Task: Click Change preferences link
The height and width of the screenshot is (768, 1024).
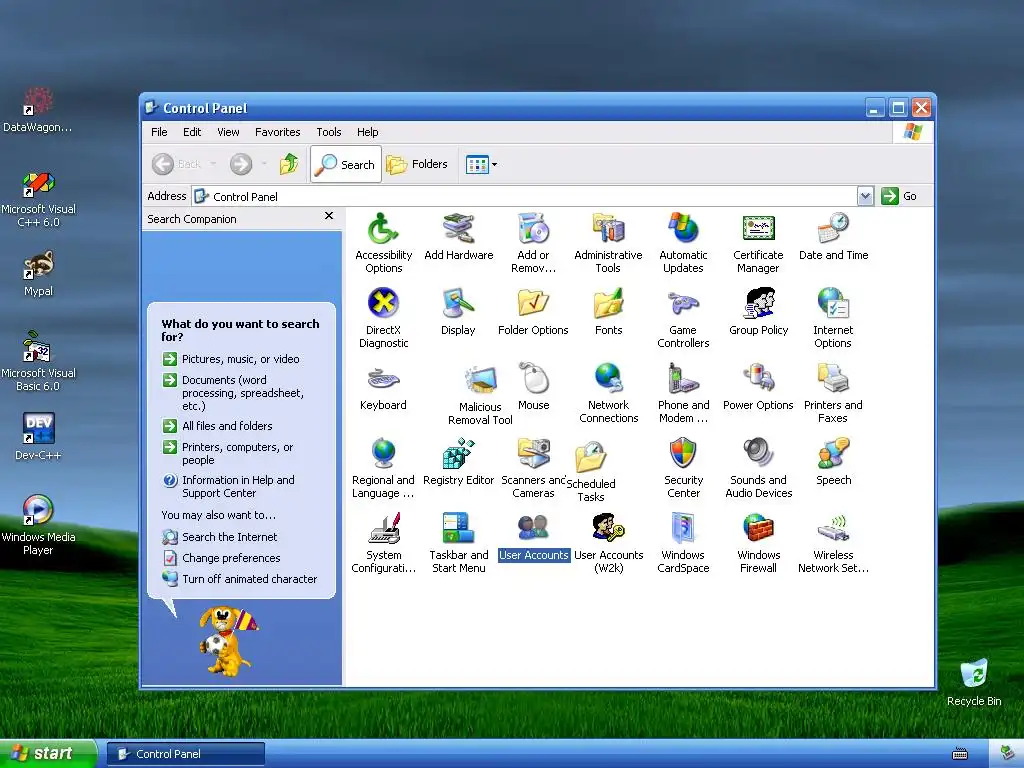Action: tap(221, 558)
